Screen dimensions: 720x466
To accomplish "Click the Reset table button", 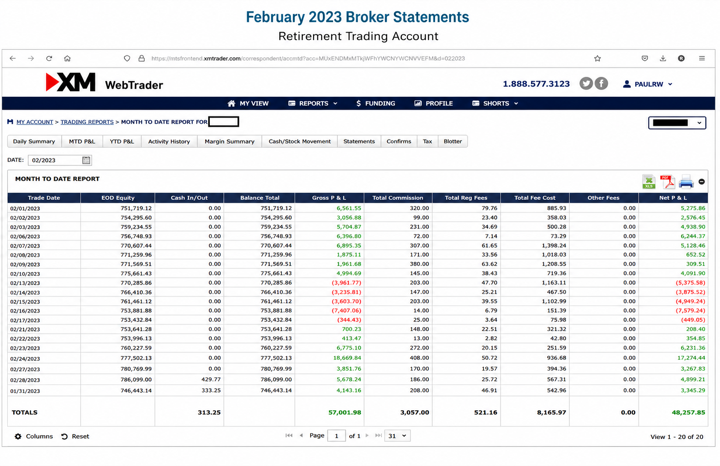I will [x=75, y=436].
